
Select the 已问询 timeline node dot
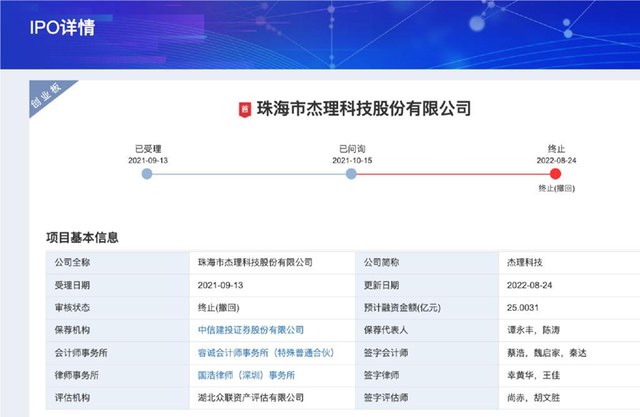[351, 174]
